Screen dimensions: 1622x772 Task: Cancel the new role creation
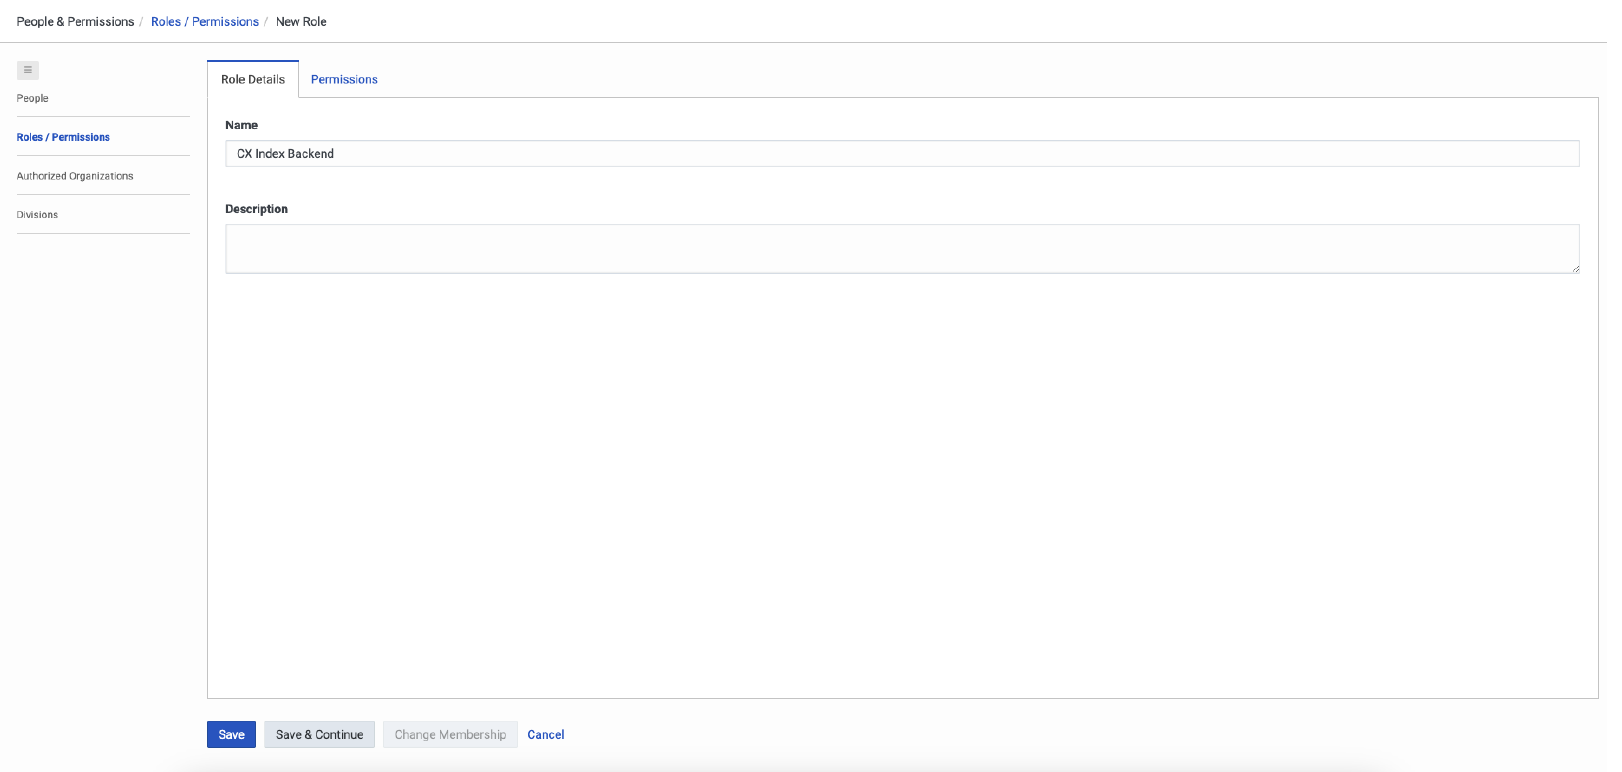tap(546, 734)
